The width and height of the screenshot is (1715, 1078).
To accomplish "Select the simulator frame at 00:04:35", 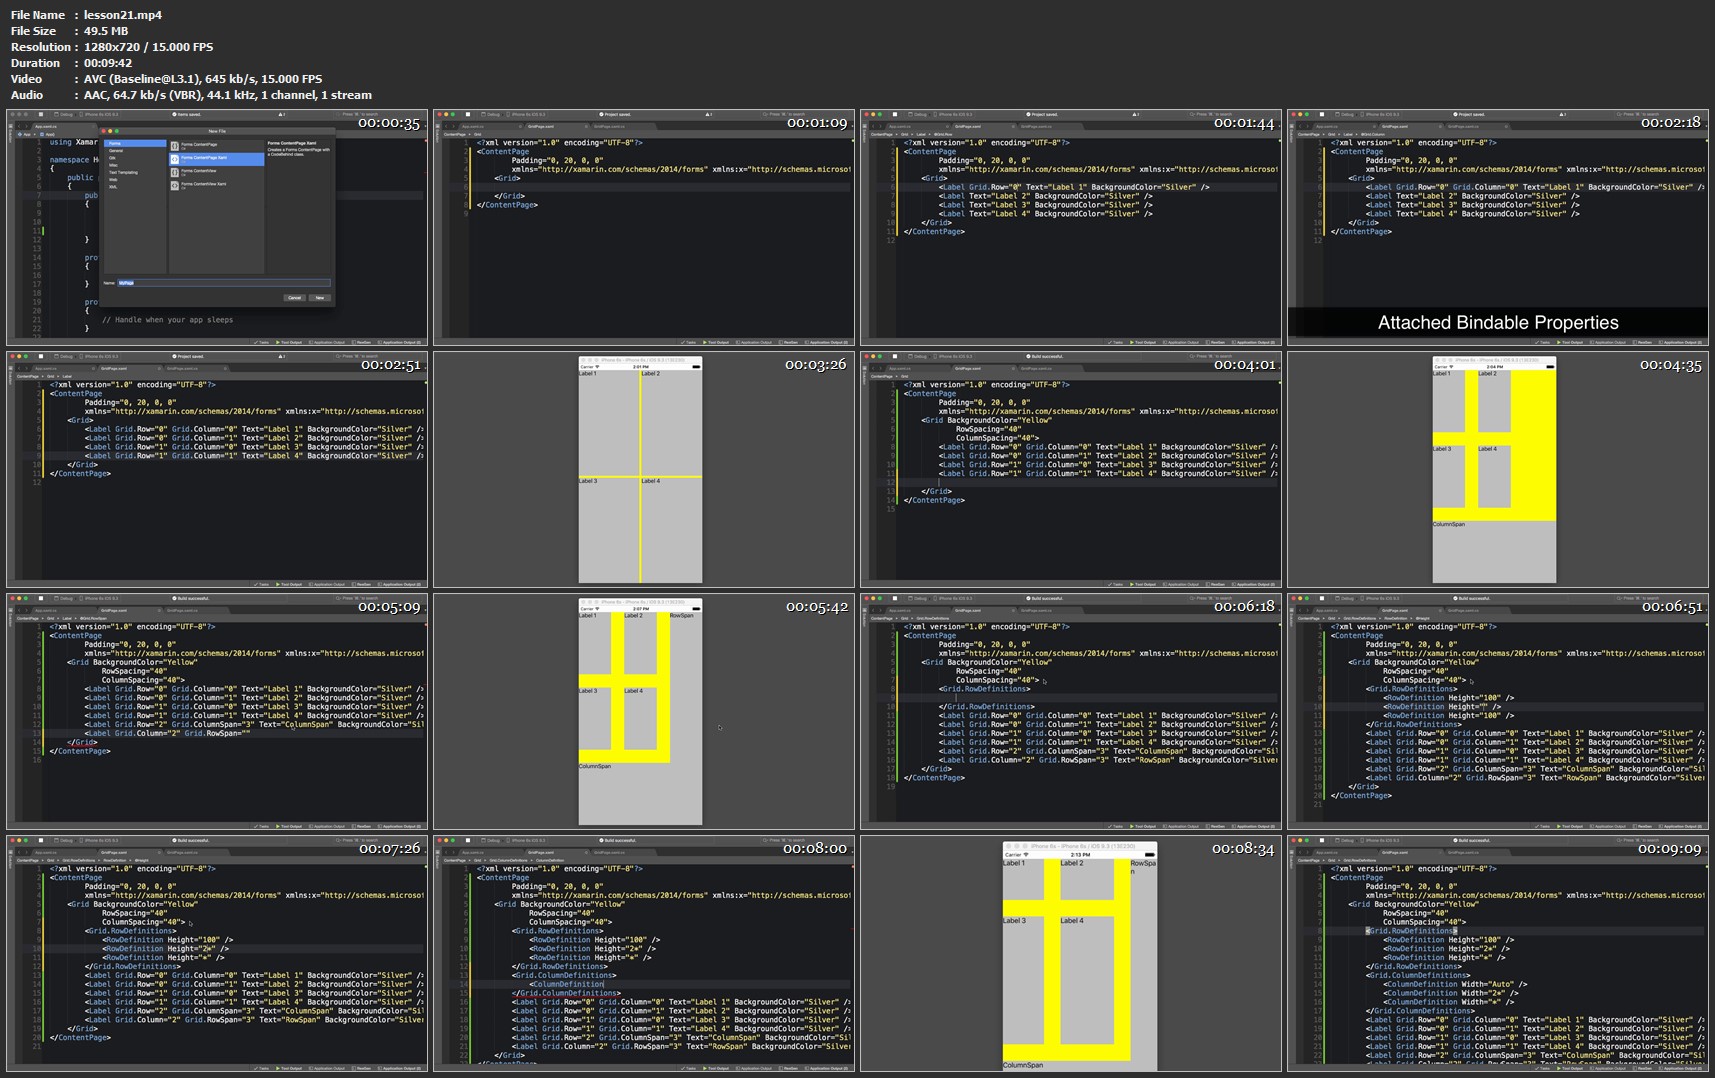I will 1498,469.
